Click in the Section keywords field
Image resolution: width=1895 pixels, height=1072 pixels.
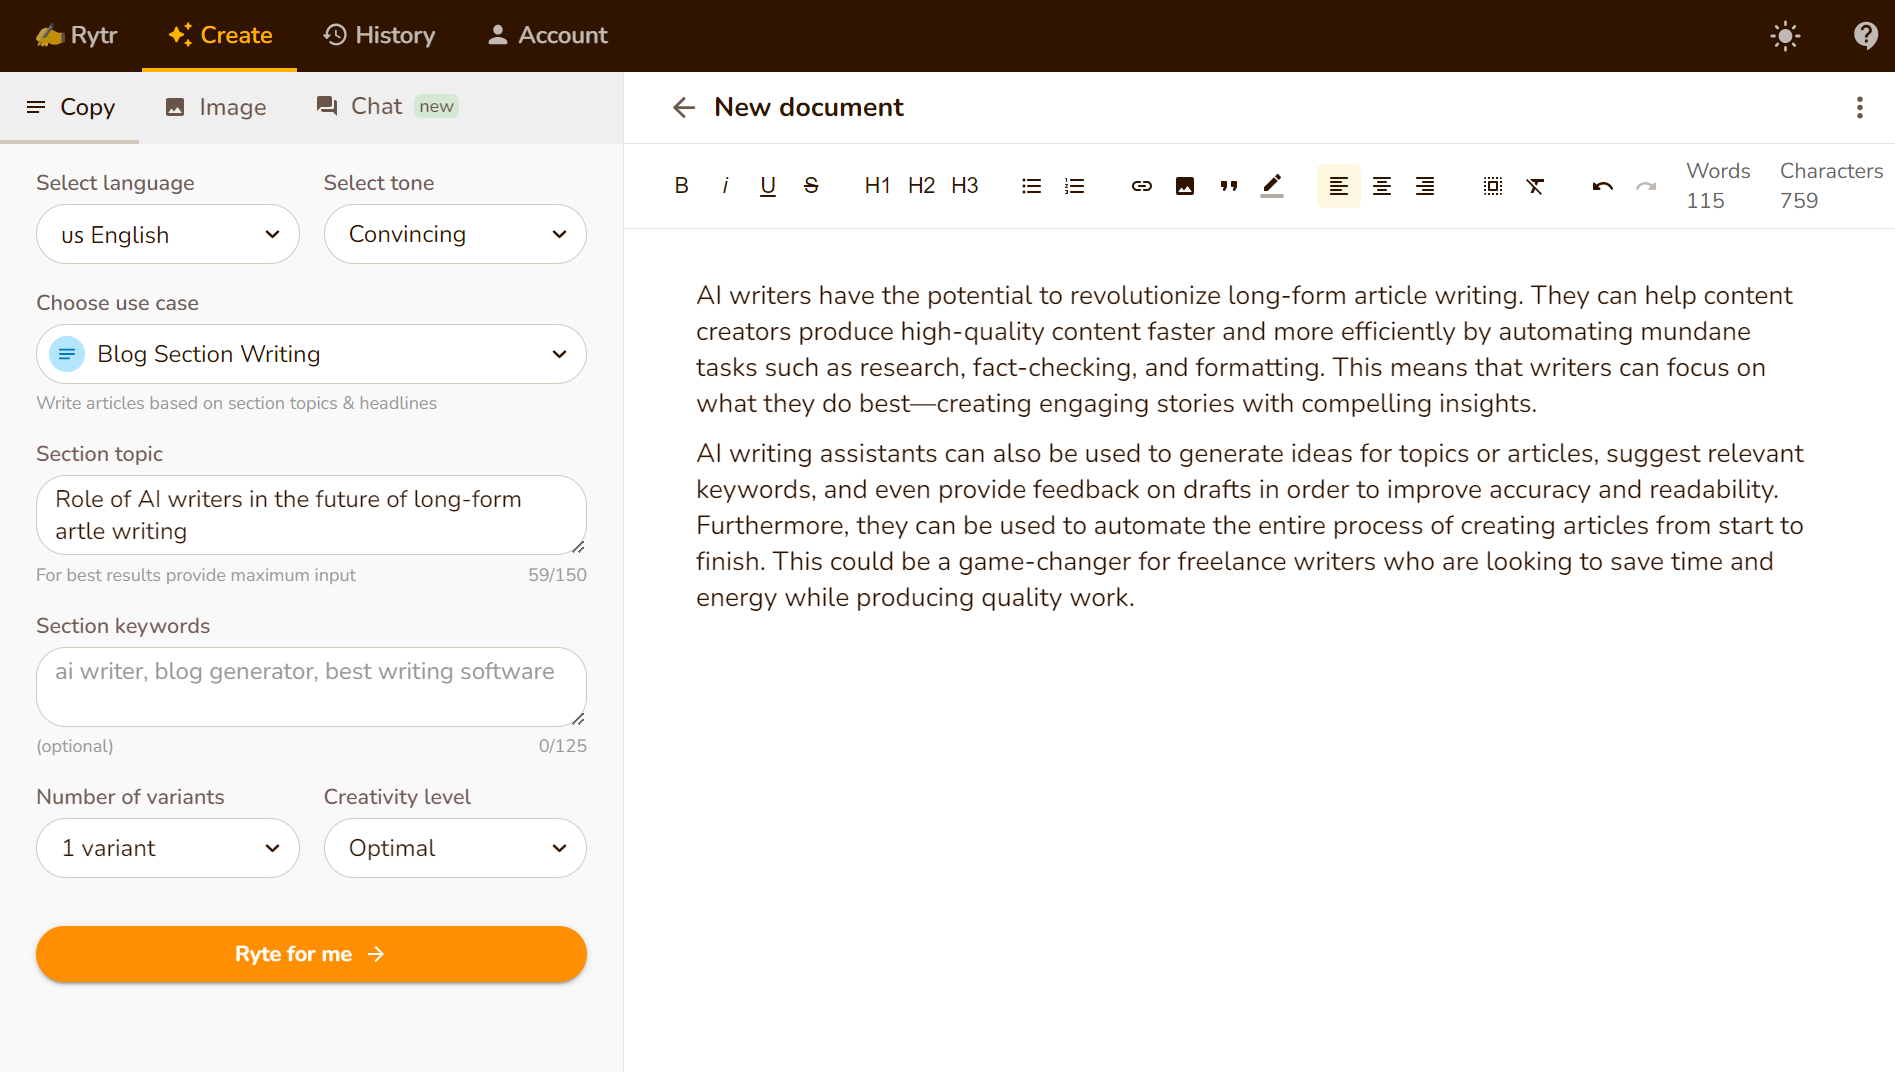(311, 687)
